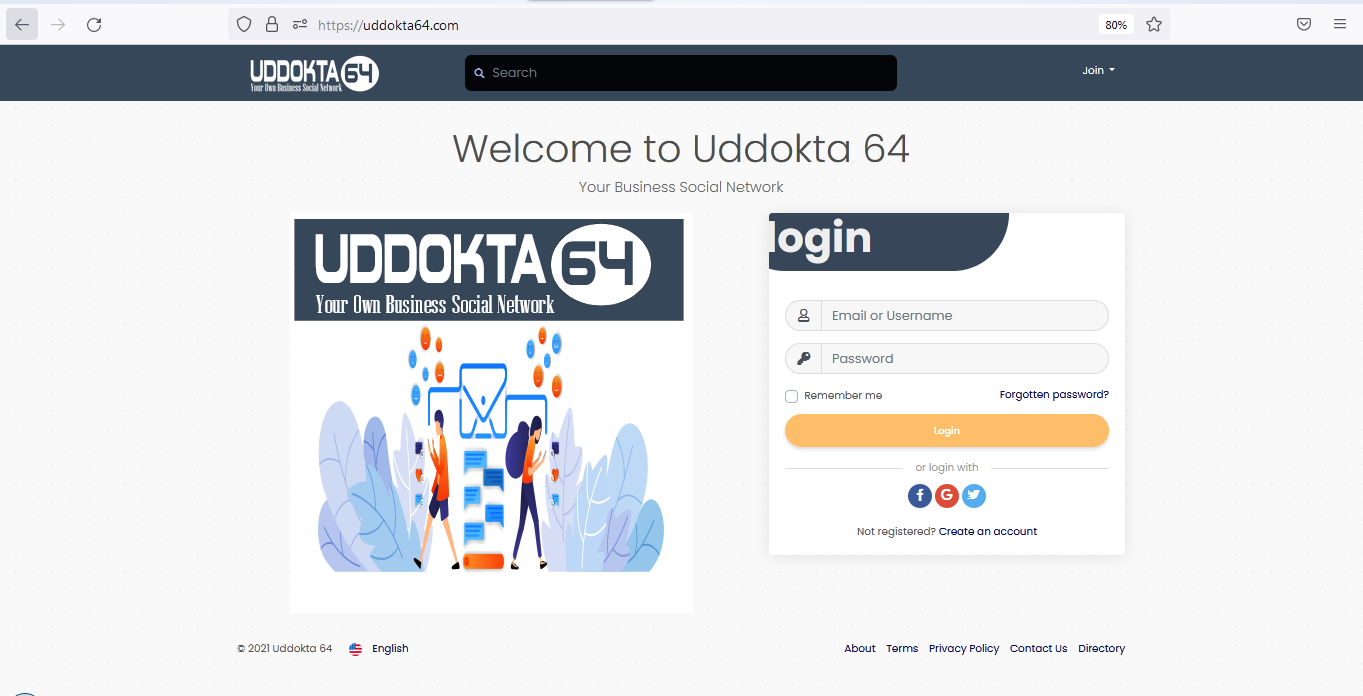Open the Pocket save icon
The width and height of the screenshot is (1363, 696).
coord(1304,25)
